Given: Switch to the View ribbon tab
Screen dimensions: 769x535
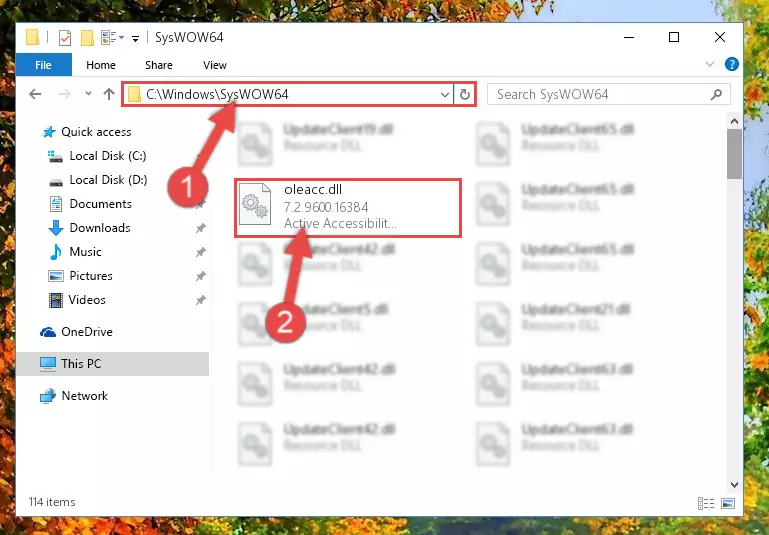Looking at the screenshot, I should (x=215, y=65).
